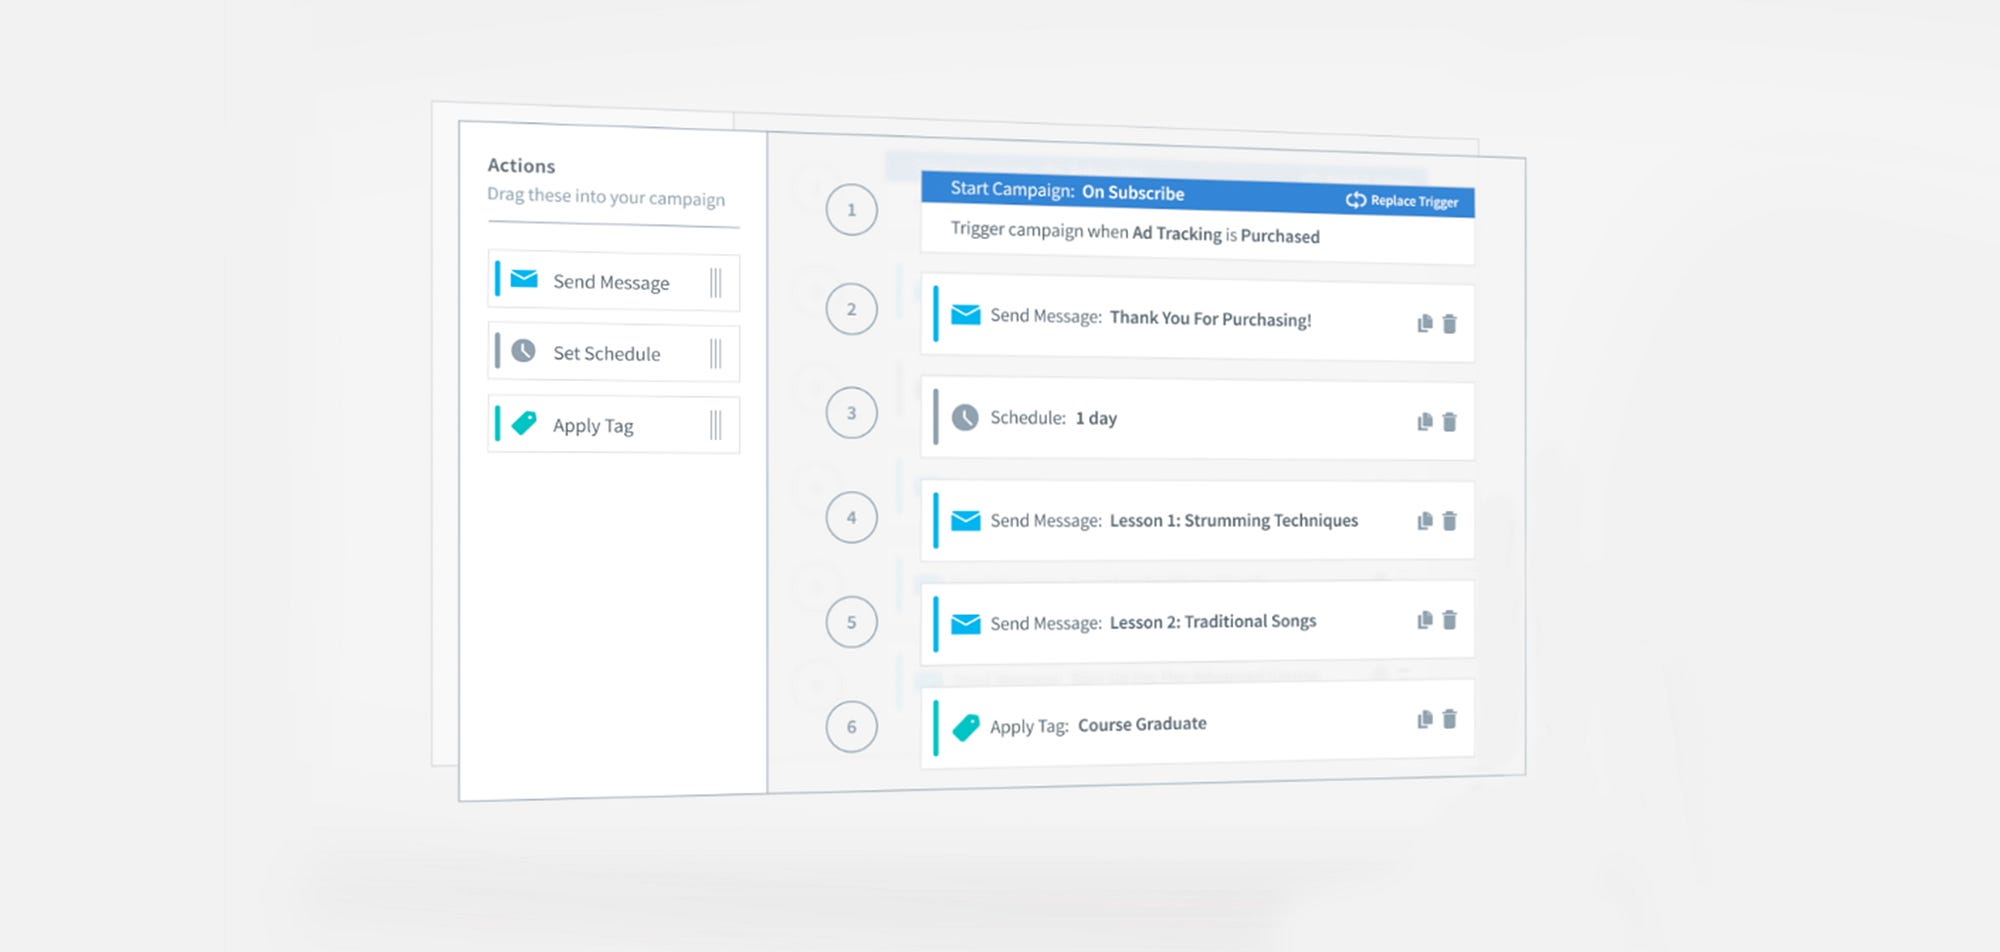Click the clock icon on Schedule step
The width and height of the screenshot is (2000, 952).
pos(965,417)
